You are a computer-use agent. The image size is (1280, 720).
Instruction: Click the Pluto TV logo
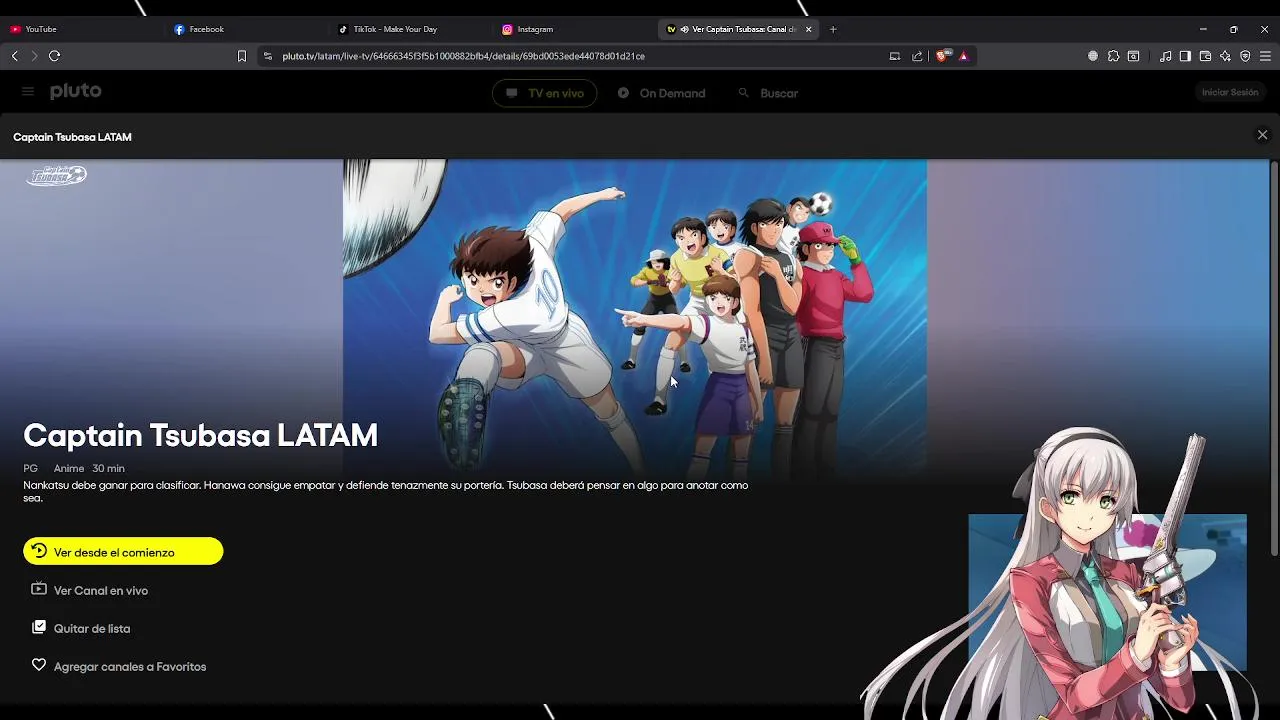click(x=76, y=91)
